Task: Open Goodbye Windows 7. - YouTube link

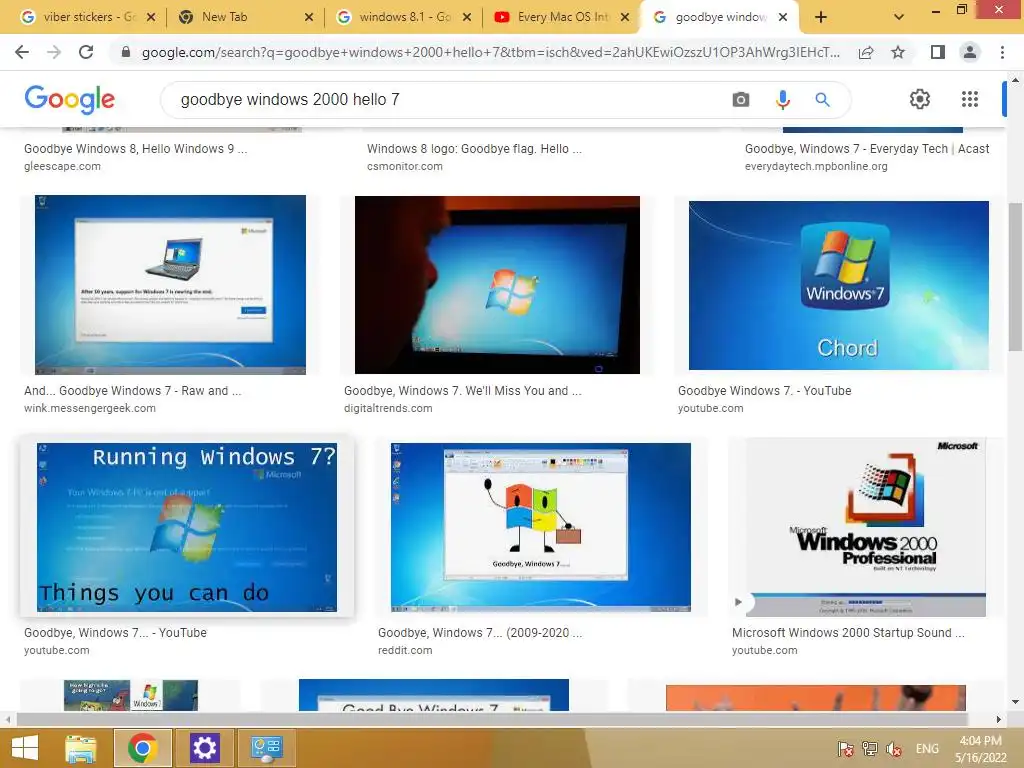Action: tap(765, 391)
